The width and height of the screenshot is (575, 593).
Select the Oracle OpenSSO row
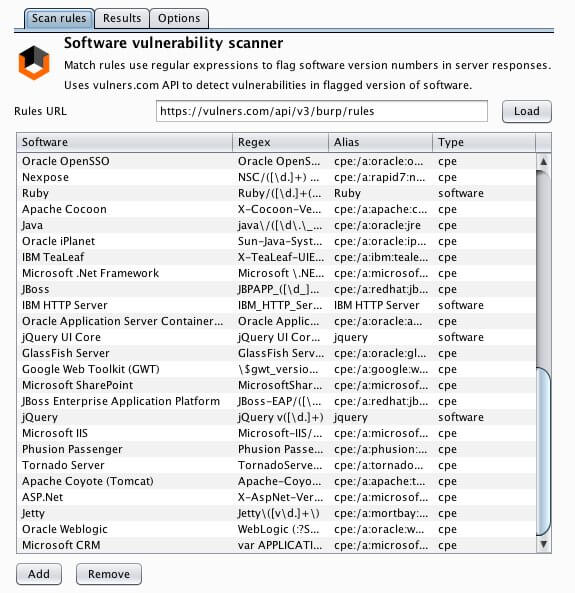tap(276, 161)
